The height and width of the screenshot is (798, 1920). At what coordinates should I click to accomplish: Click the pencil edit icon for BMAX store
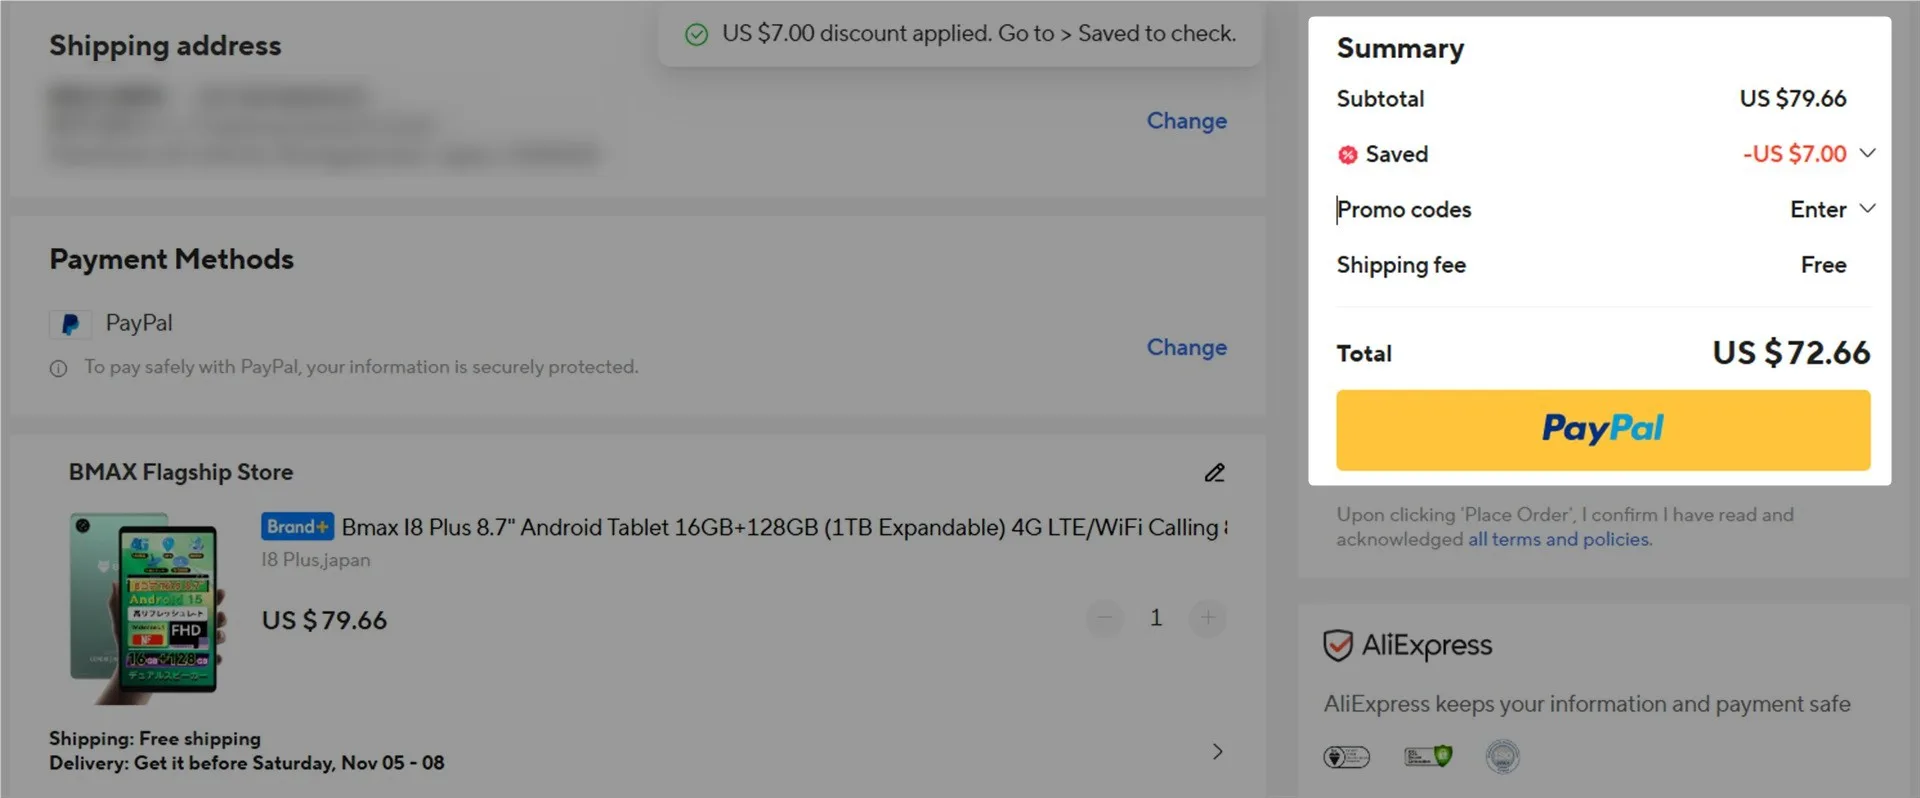click(1214, 473)
